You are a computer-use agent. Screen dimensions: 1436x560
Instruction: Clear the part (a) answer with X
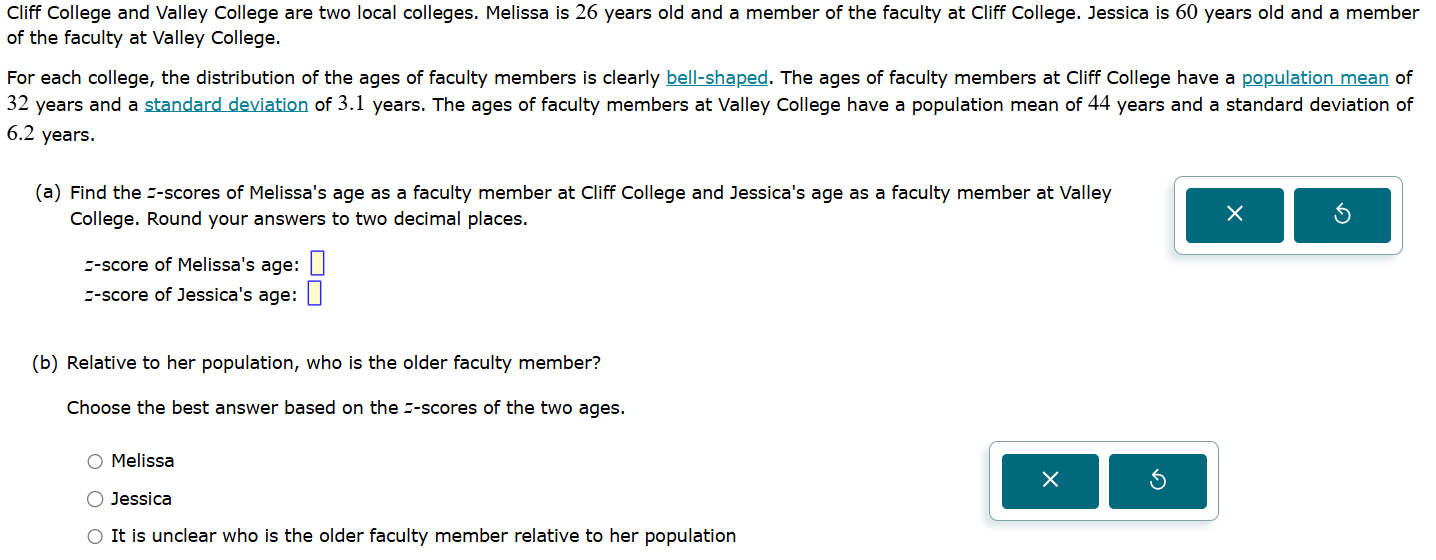tap(1234, 215)
